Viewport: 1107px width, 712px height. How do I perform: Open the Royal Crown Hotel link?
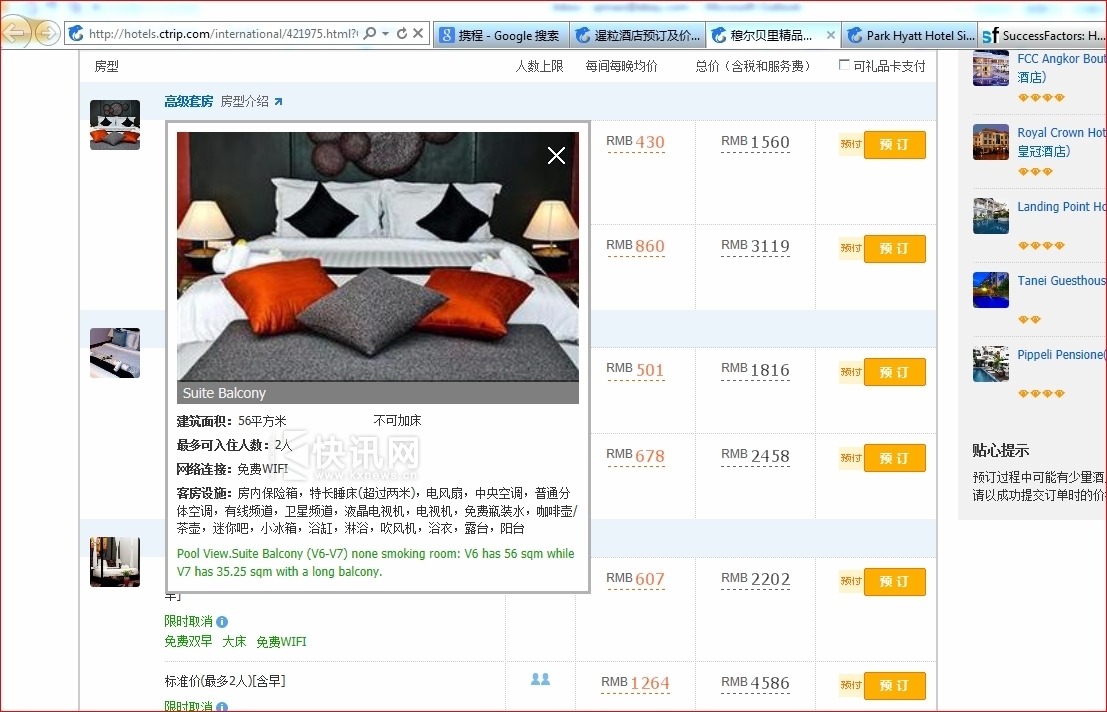(1061, 142)
